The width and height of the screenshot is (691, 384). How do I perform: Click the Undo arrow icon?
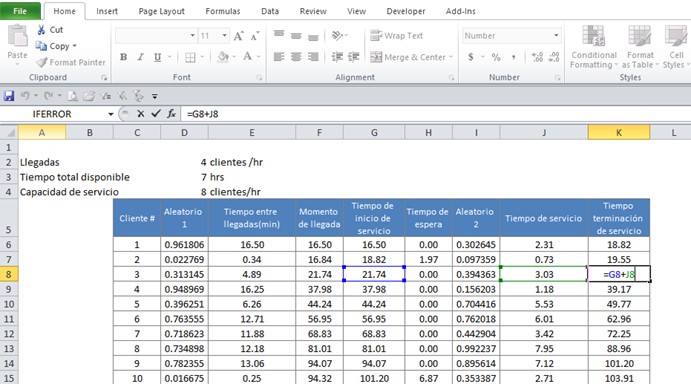[25, 96]
